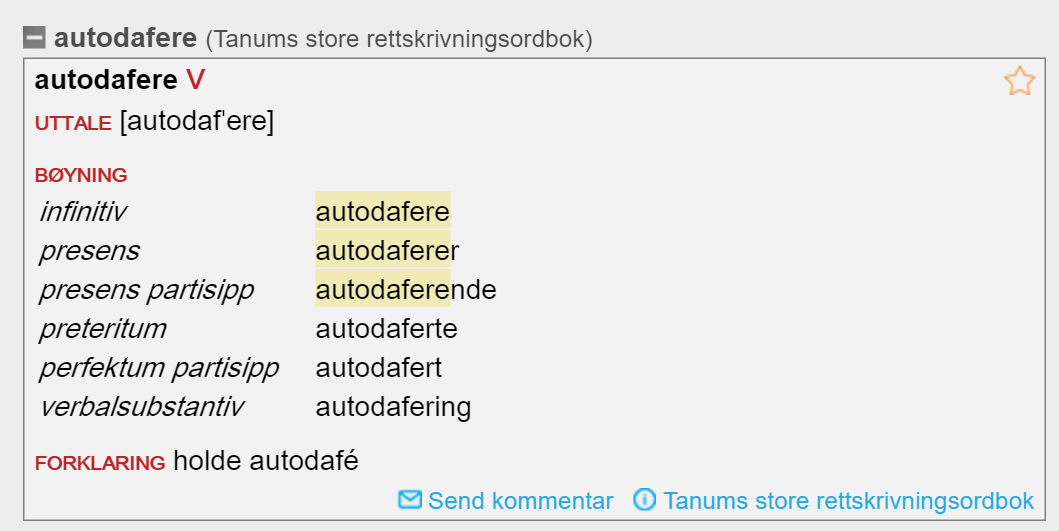Click the BØYNING section label

(x=81, y=175)
